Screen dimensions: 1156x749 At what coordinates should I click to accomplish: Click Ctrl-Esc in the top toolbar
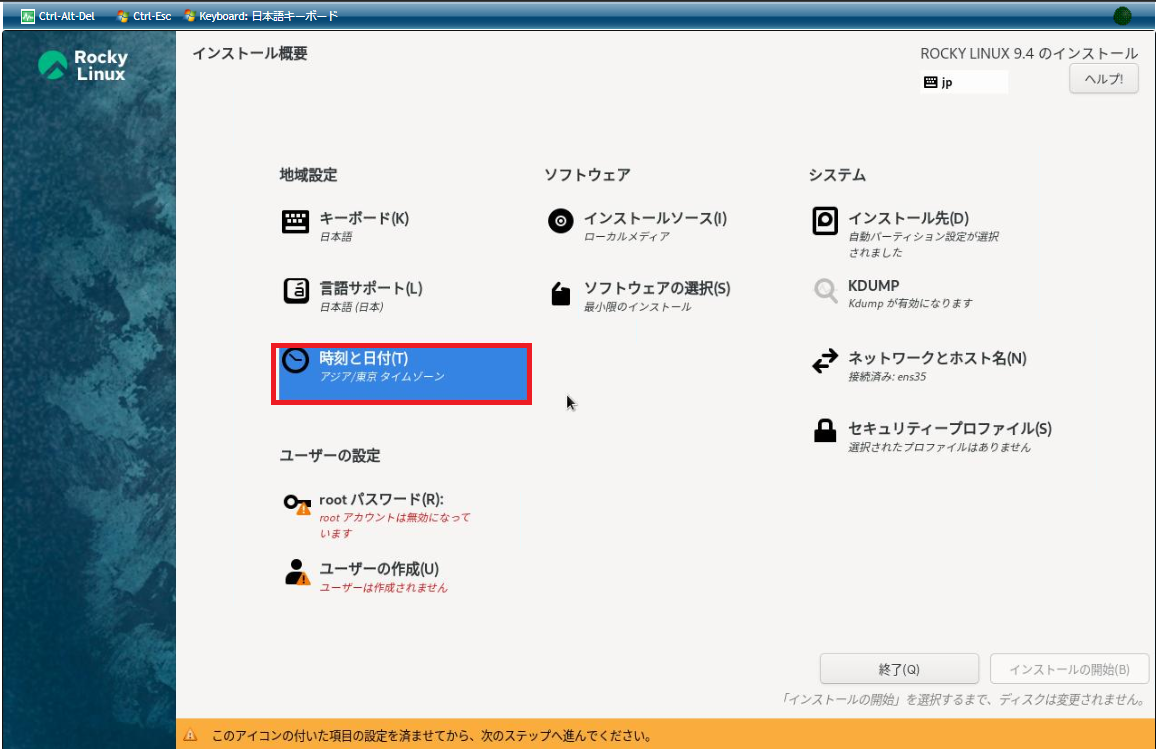(144, 16)
